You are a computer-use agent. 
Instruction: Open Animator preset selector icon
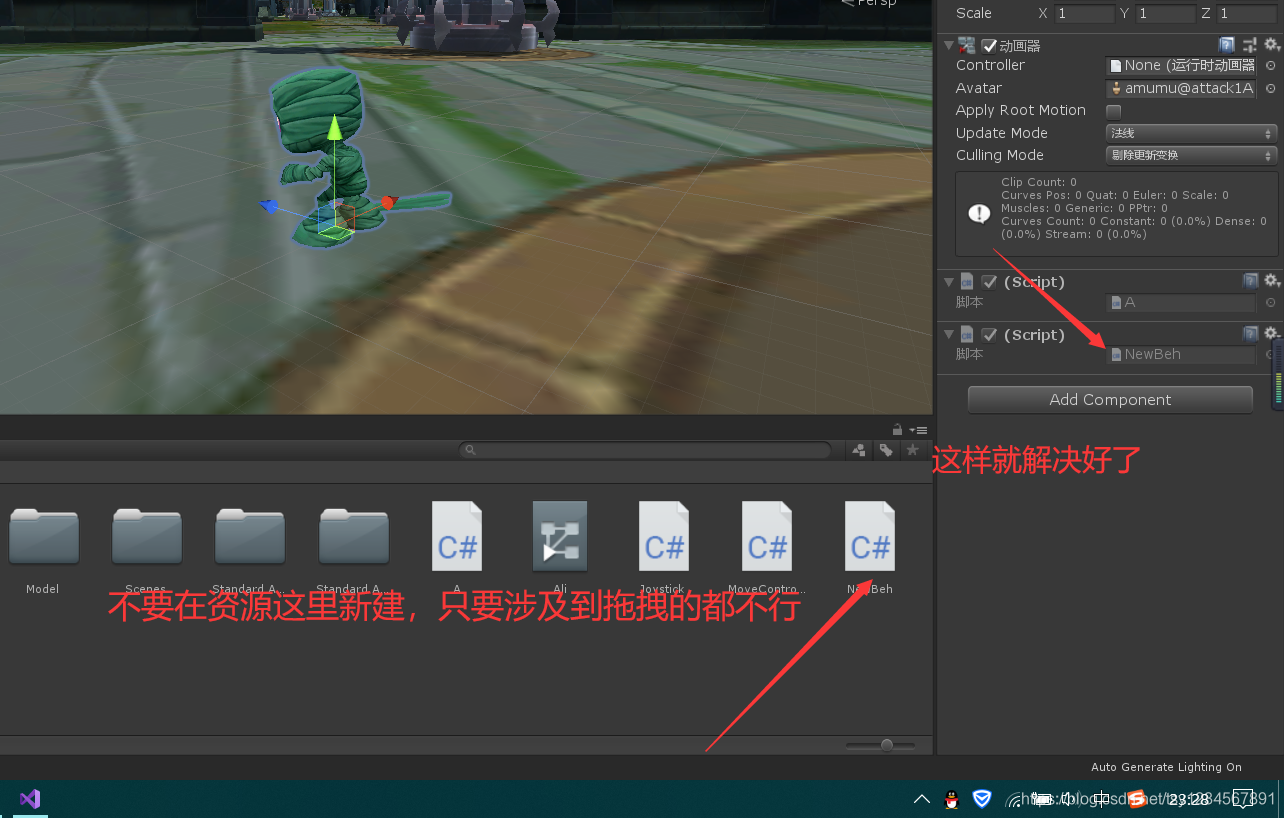tap(1250, 45)
